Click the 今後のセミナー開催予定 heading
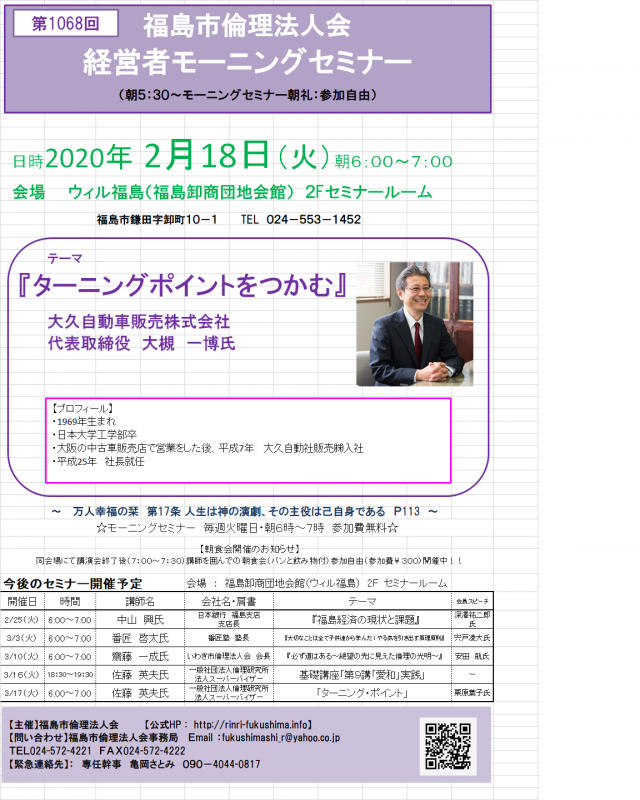Viewport: 640px width, 800px height. coord(73,584)
